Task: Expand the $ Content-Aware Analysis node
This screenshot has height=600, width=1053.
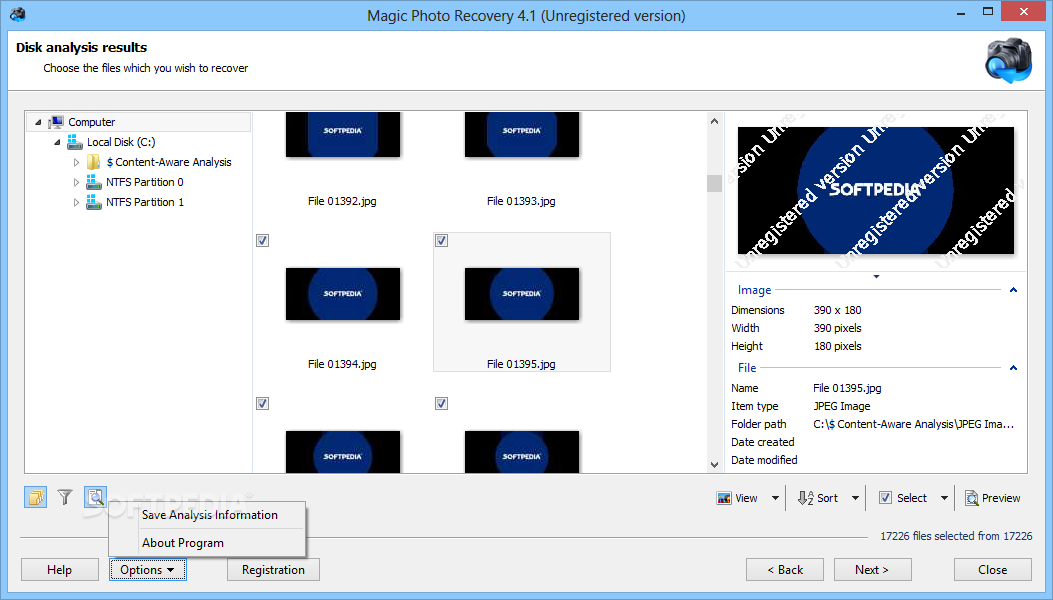Action: point(76,163)
